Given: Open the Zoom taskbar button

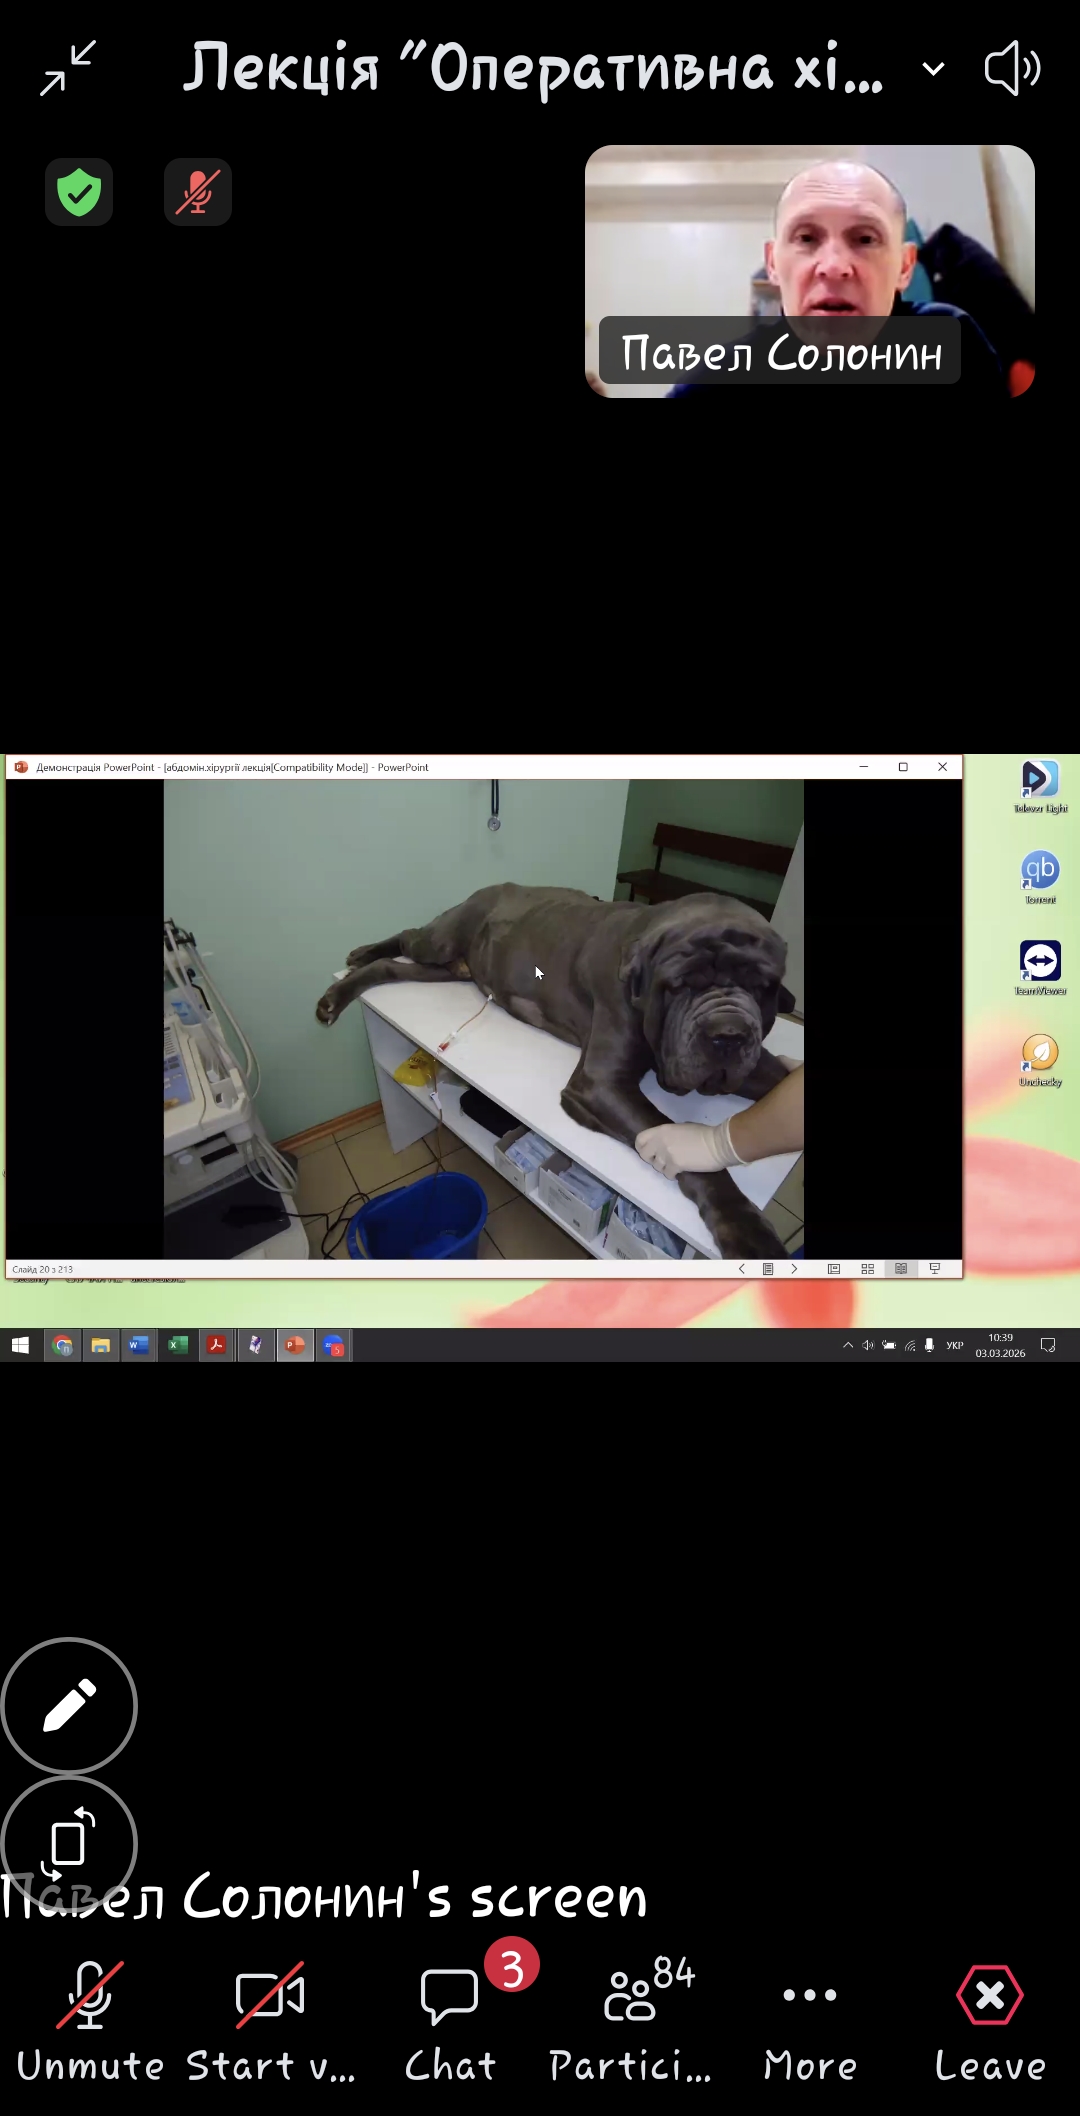Looking at the screenshot, I should point(333,1346).
